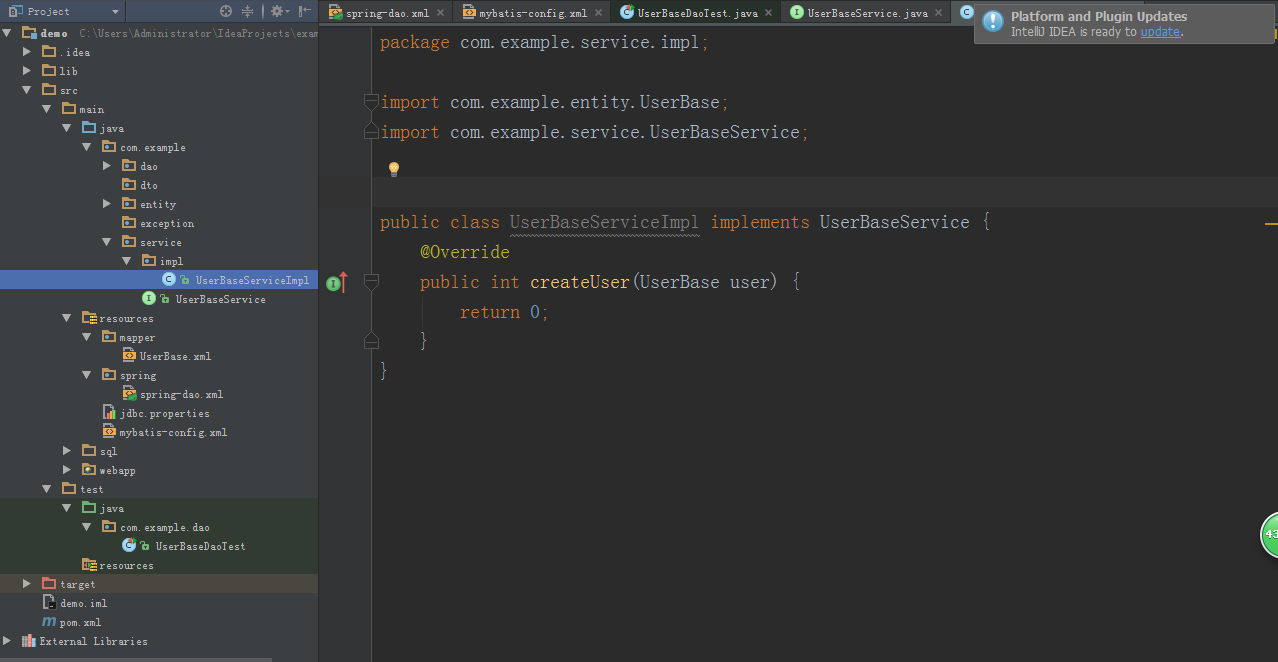Switch to mybatis-config.xml tab
The width and height of the screenshot is (1278, 662).
[x=533, y=13]
